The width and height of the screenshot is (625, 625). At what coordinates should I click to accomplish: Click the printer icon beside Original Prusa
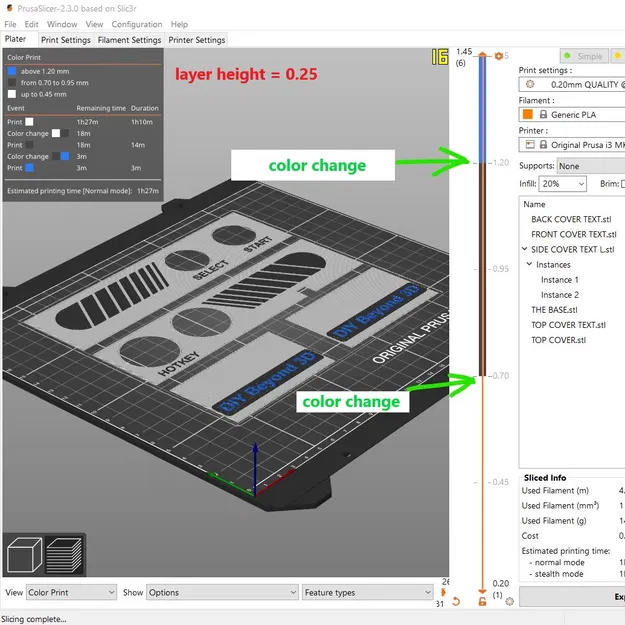tap(530, 144)
